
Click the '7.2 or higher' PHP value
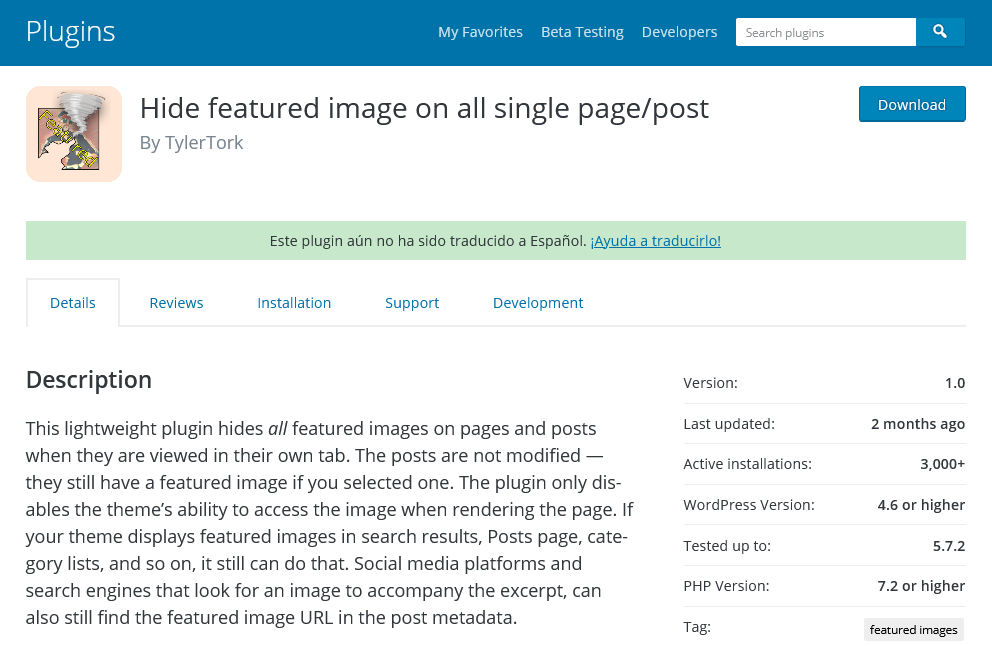point(921,587)
